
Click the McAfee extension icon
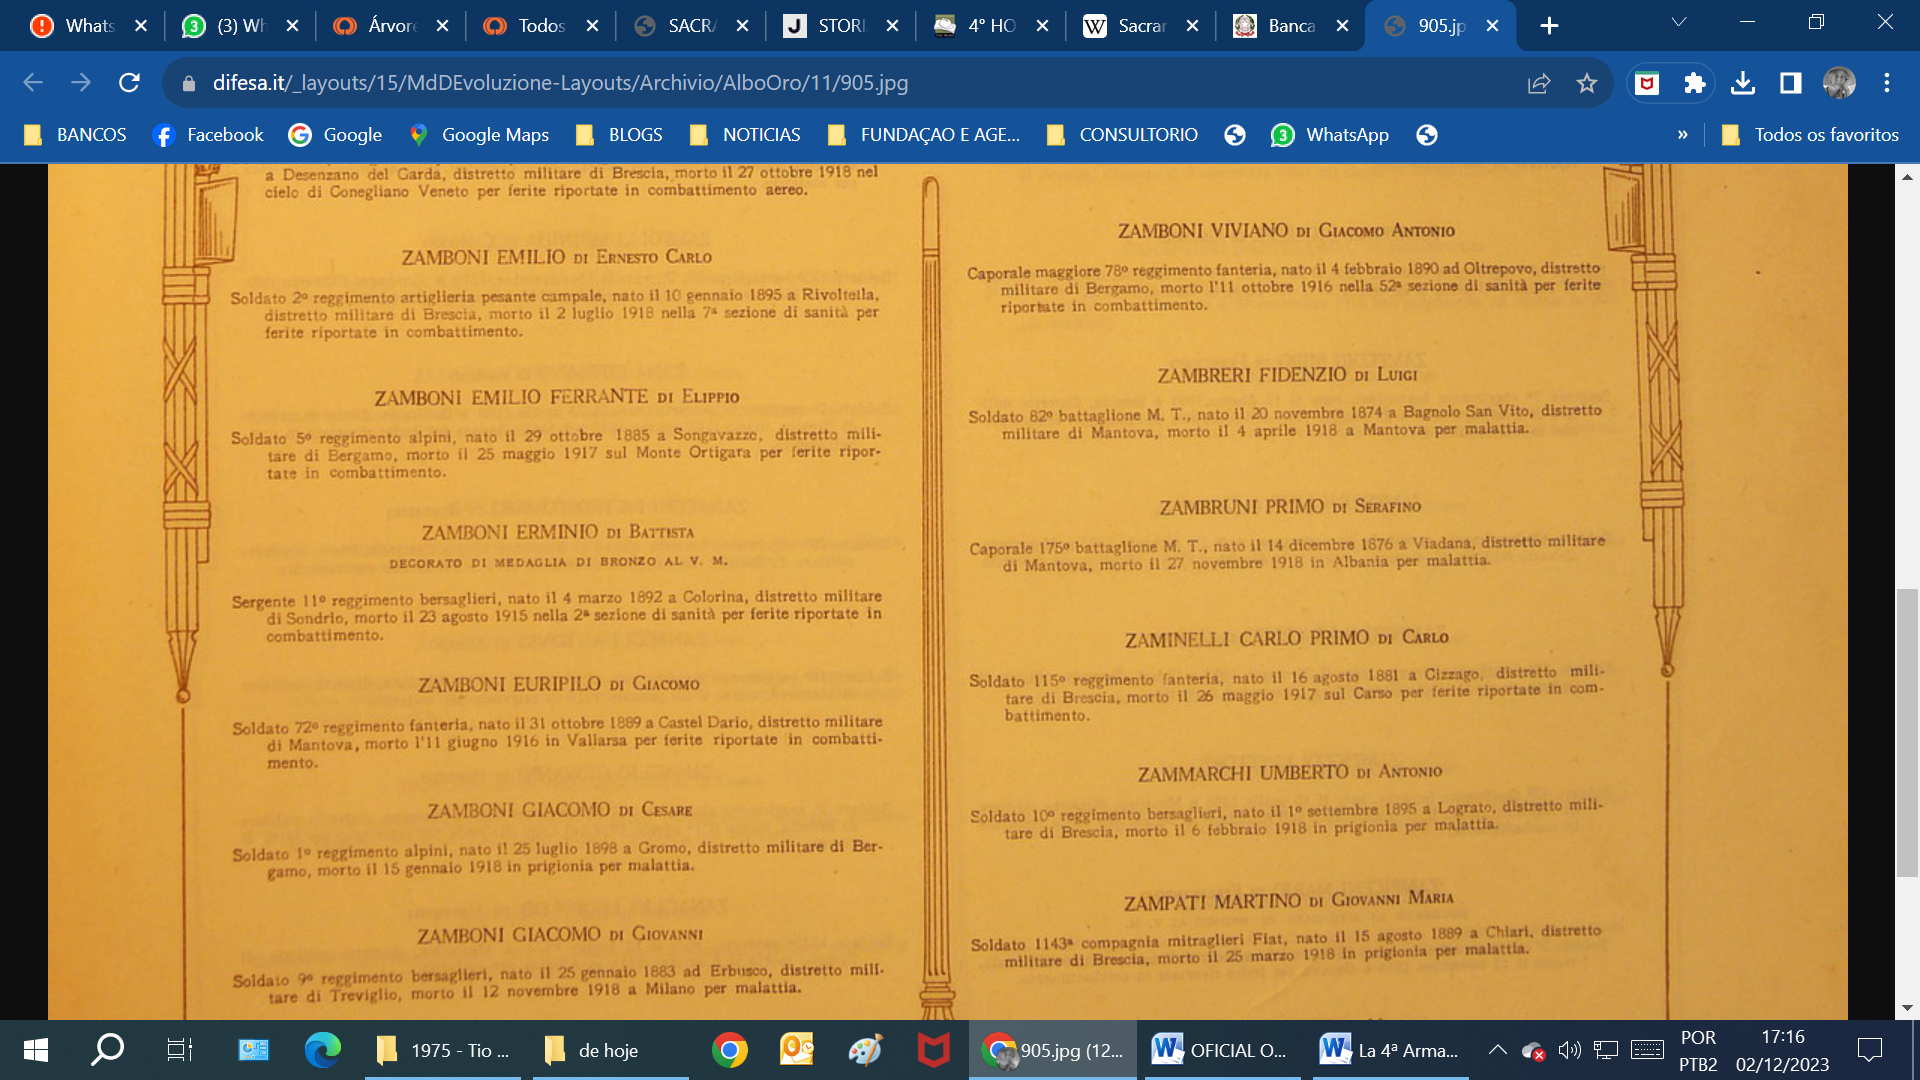click(x=1647, y=83)
